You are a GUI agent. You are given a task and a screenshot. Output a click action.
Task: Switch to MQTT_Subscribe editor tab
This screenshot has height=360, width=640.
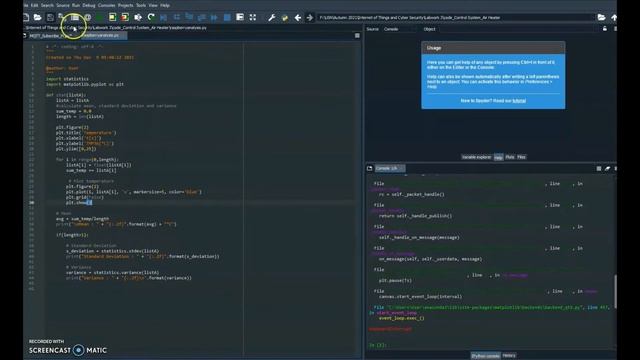click(x=50, y=36)
